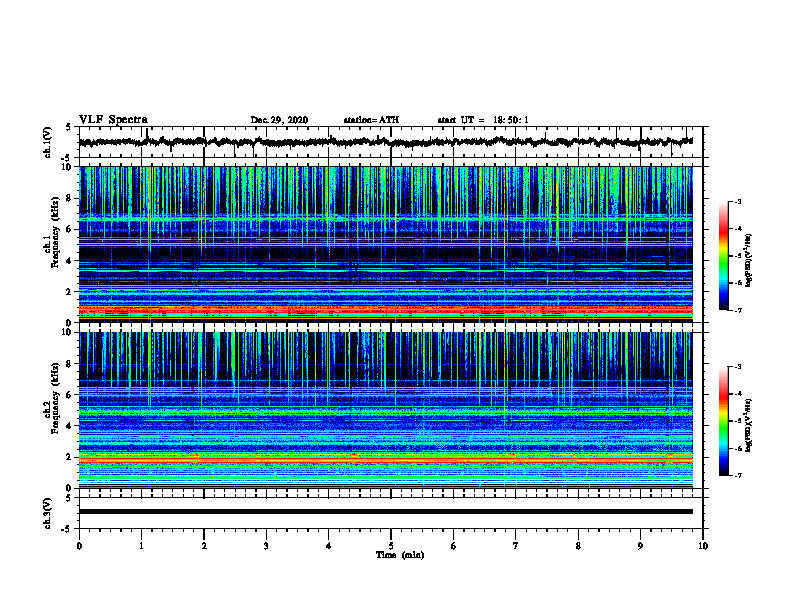
Task: Click time axis tick label '5'
Action: [x=391, y=546]
